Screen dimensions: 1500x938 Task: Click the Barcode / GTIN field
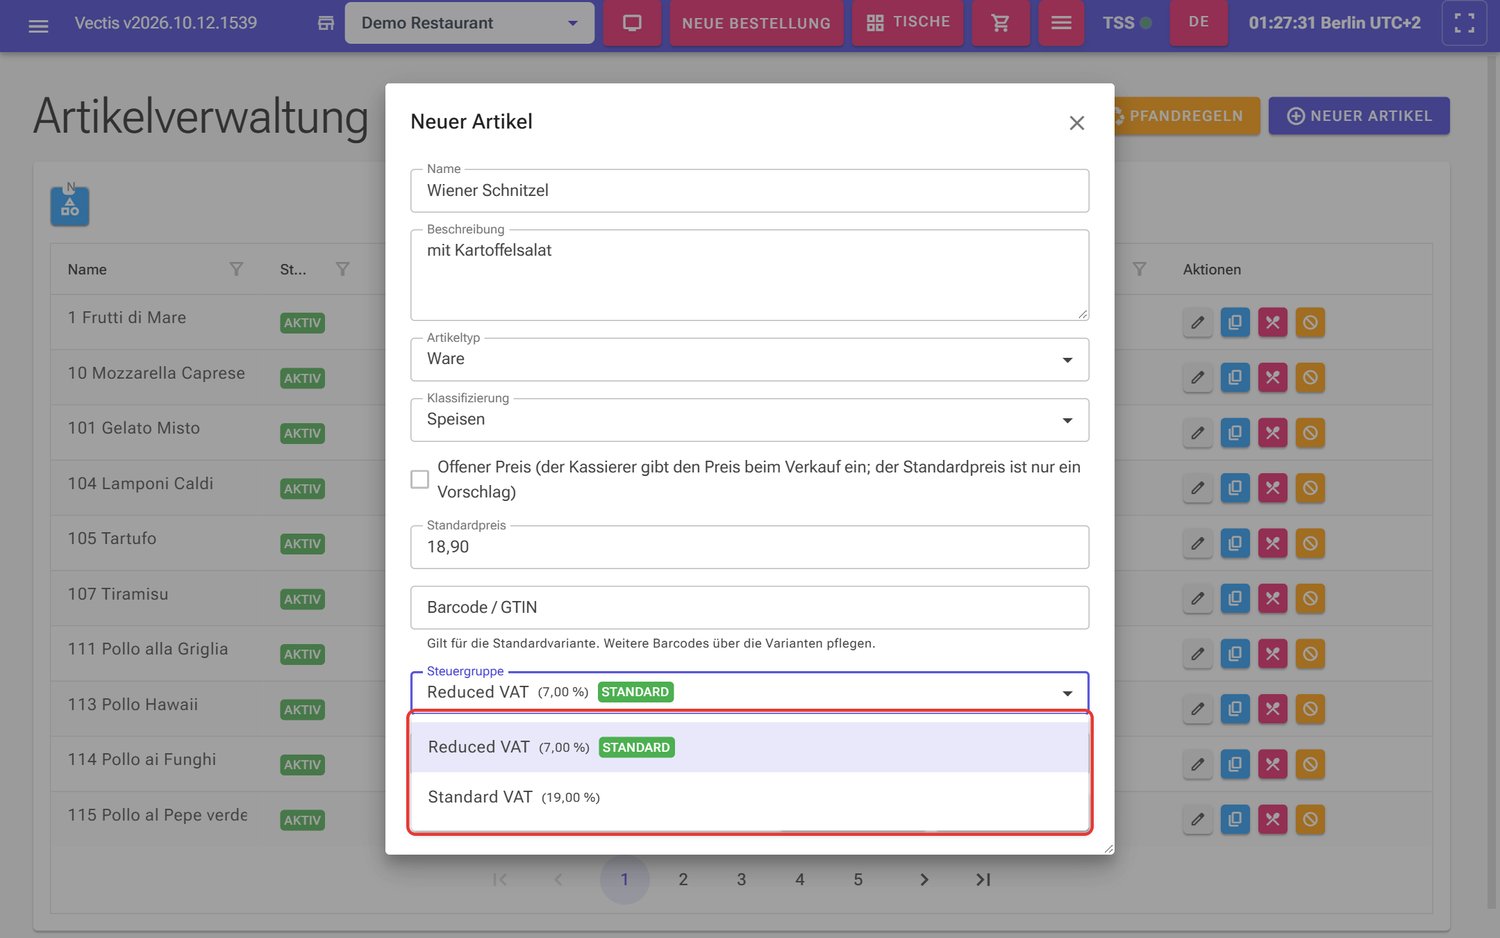click(x=749, y=608)
